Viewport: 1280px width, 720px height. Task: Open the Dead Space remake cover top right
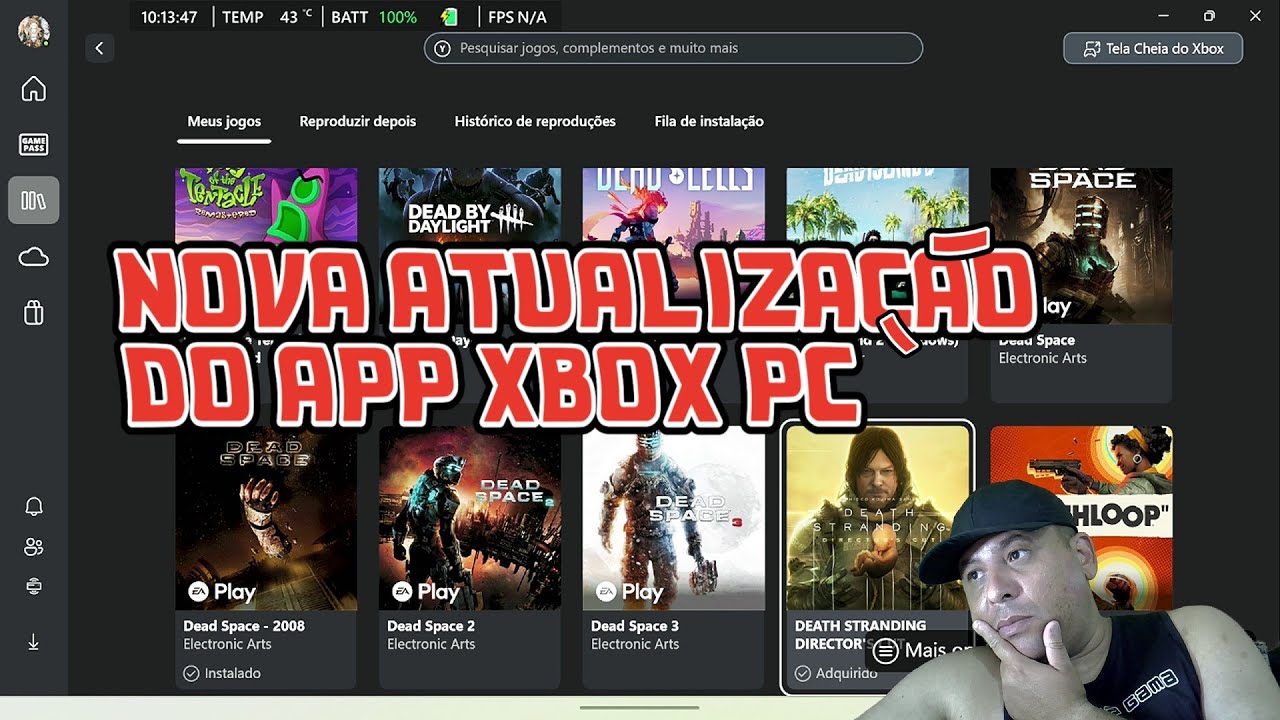coord(1082,245)
